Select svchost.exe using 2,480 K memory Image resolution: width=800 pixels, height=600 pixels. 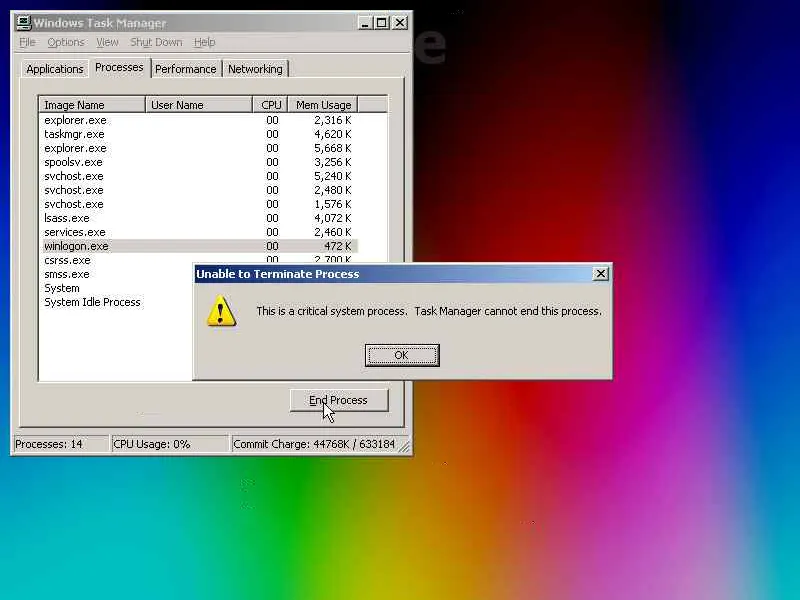tap(200, 190)
